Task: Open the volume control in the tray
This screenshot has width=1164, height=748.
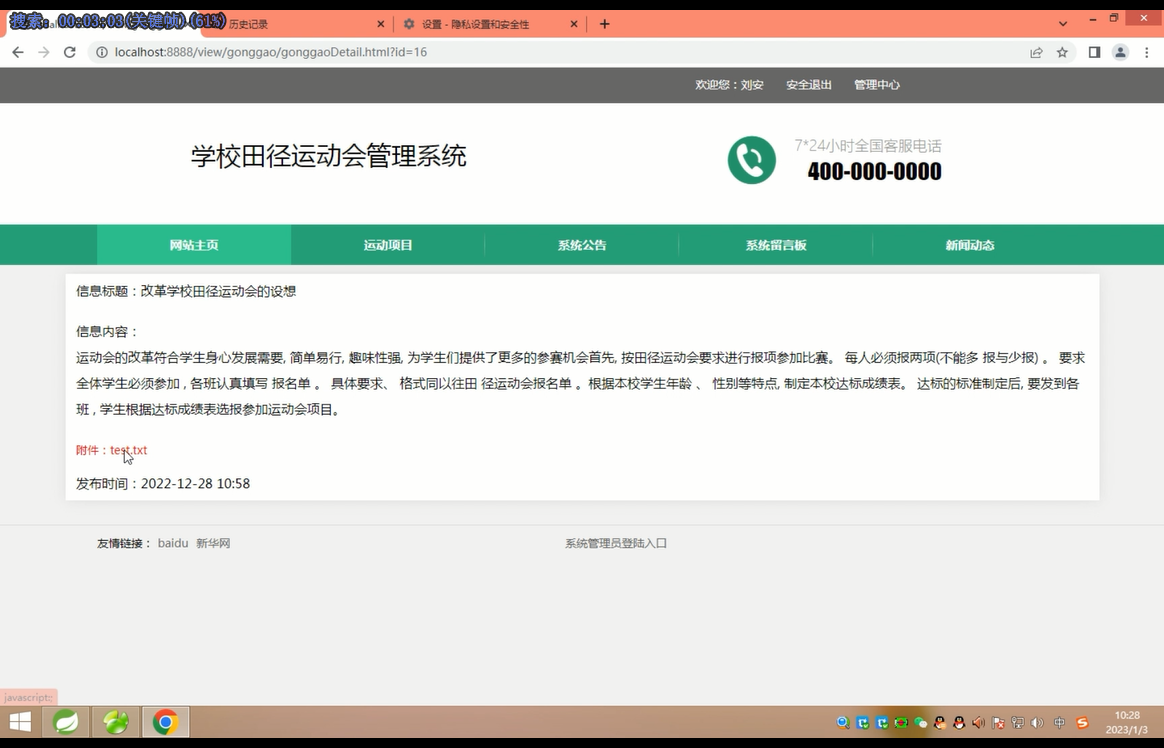Action: (1038, 721)
